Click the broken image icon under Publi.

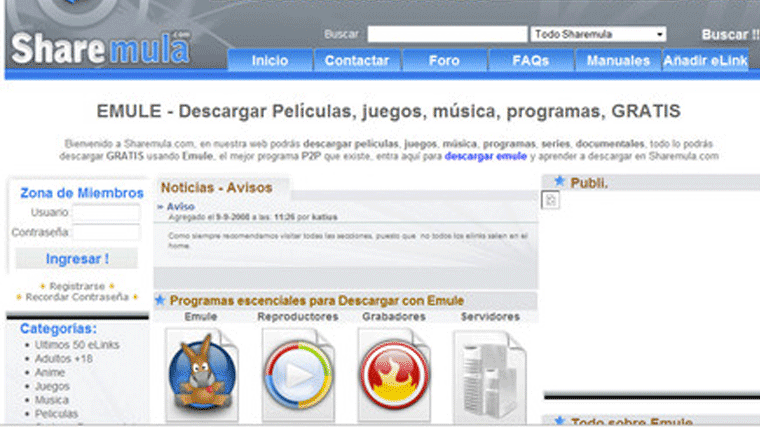[x=551, y=200]
